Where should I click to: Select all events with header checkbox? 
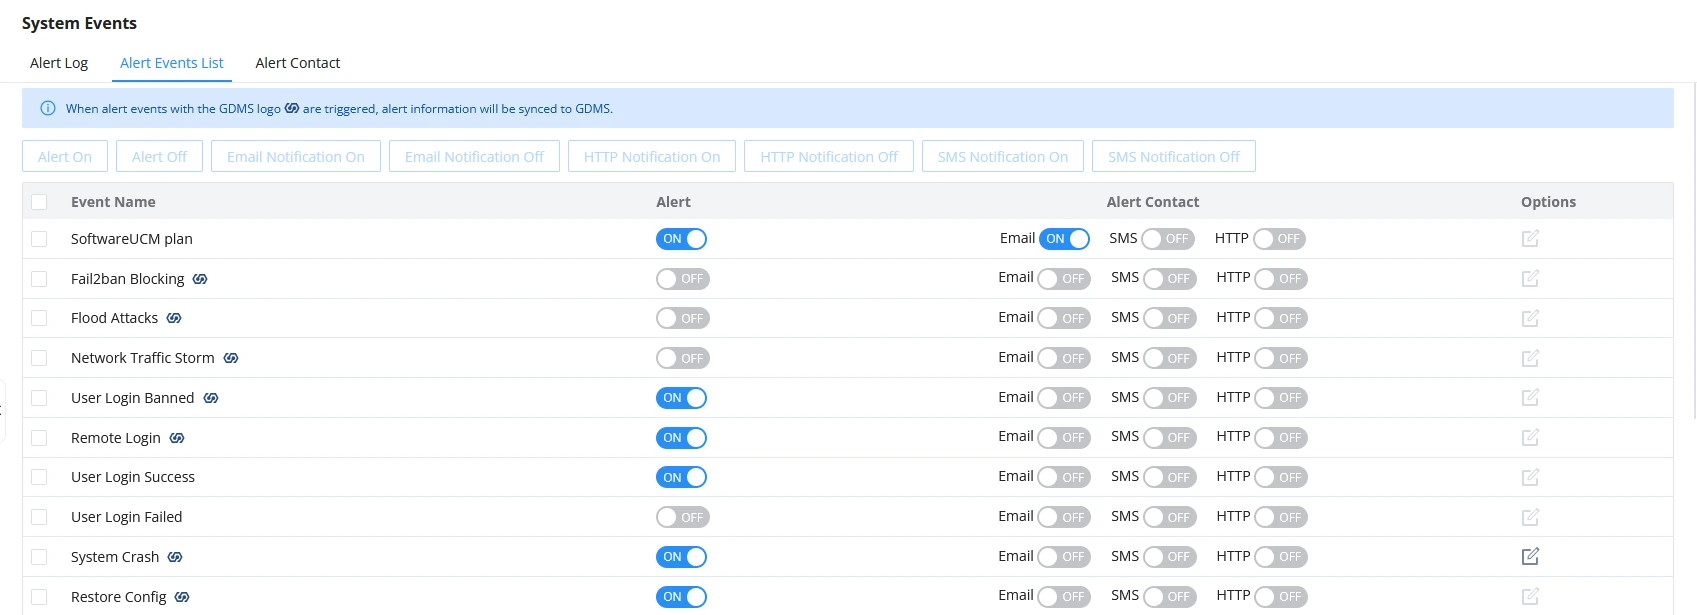tap(39, 202)
